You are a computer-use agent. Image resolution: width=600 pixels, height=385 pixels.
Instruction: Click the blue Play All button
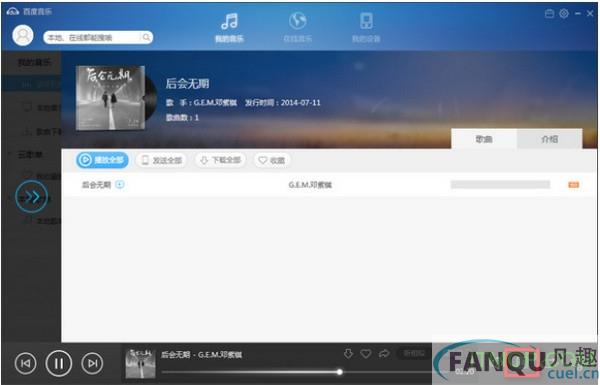[x=102, y=160]
